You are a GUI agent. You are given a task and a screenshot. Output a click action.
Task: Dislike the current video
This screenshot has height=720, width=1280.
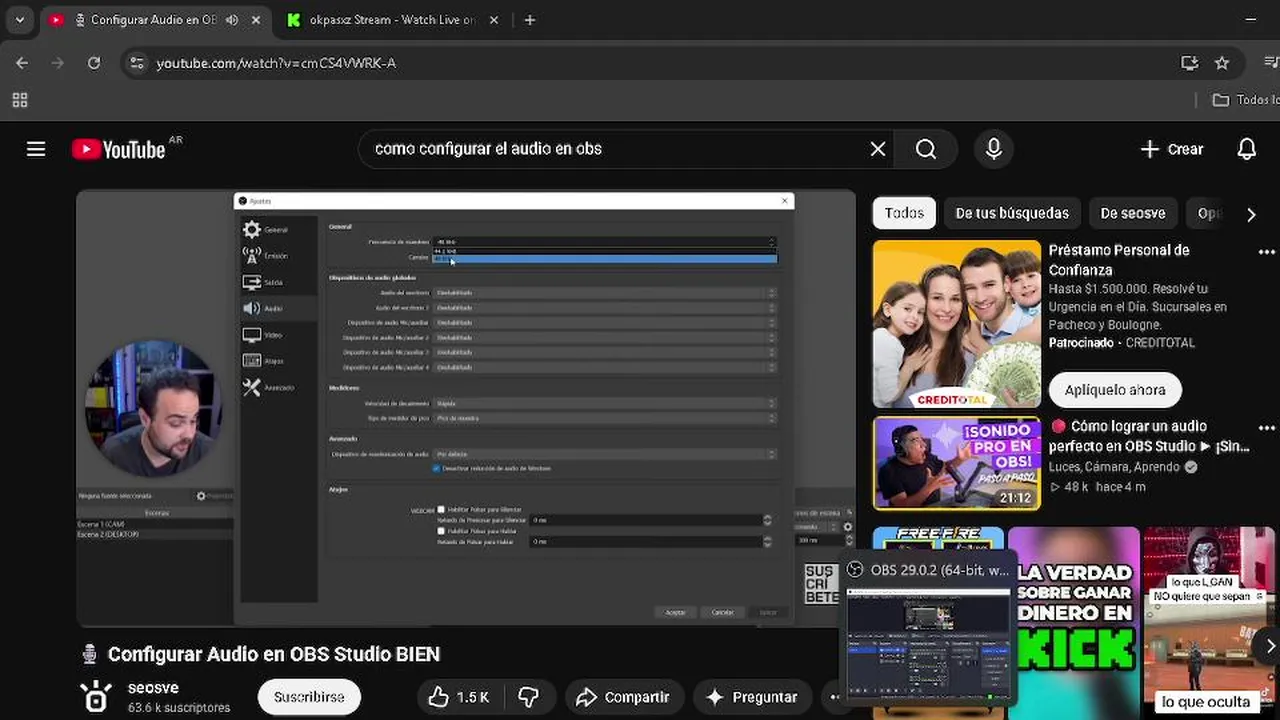tap(528, 697)
